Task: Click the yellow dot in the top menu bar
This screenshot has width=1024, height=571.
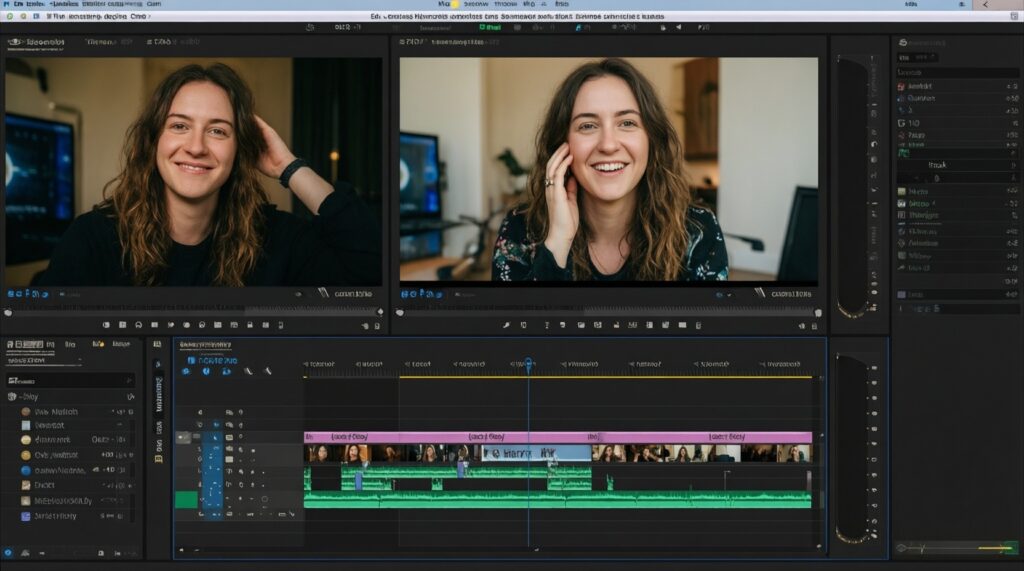Action: pos(455,5)
